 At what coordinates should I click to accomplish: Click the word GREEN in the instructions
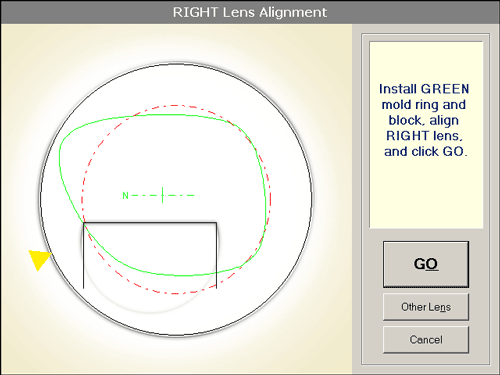click(445, 89)
